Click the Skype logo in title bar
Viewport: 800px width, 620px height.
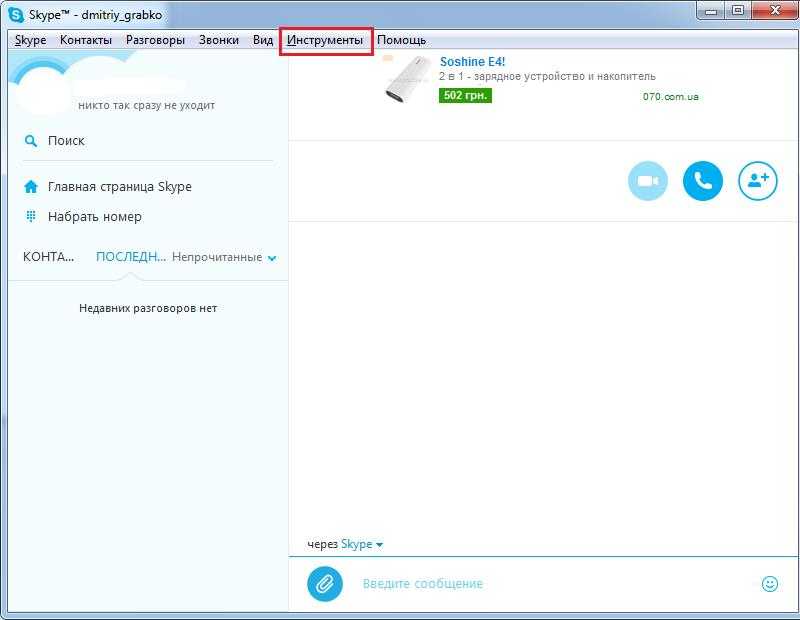point(16,15)
